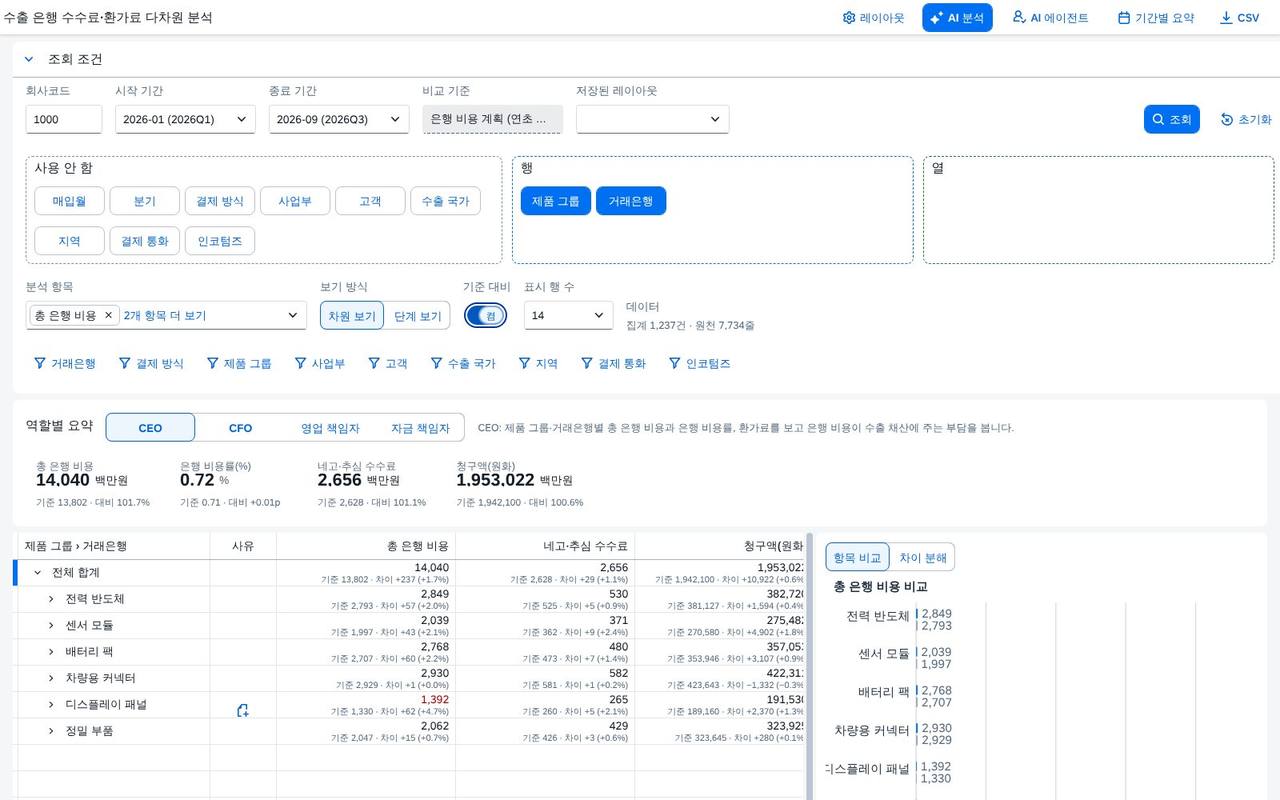Viewport: 1280px width, 800px height.
Task: Click the 매입월 dimension chip
Action: tap(69, 201)
